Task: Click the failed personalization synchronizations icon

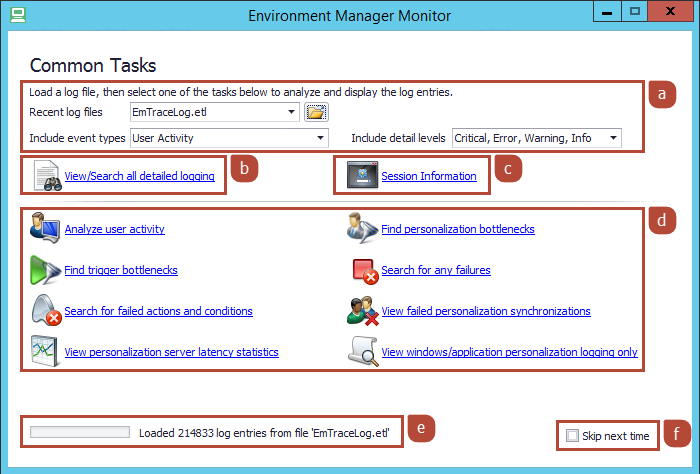Action: (x=361, y=311)
